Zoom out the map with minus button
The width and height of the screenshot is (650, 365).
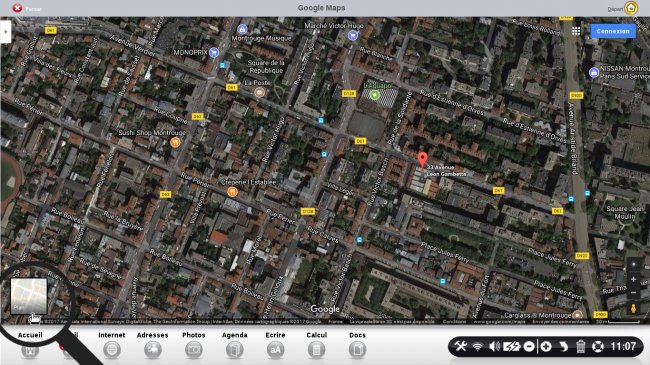[x=633, y=293]
